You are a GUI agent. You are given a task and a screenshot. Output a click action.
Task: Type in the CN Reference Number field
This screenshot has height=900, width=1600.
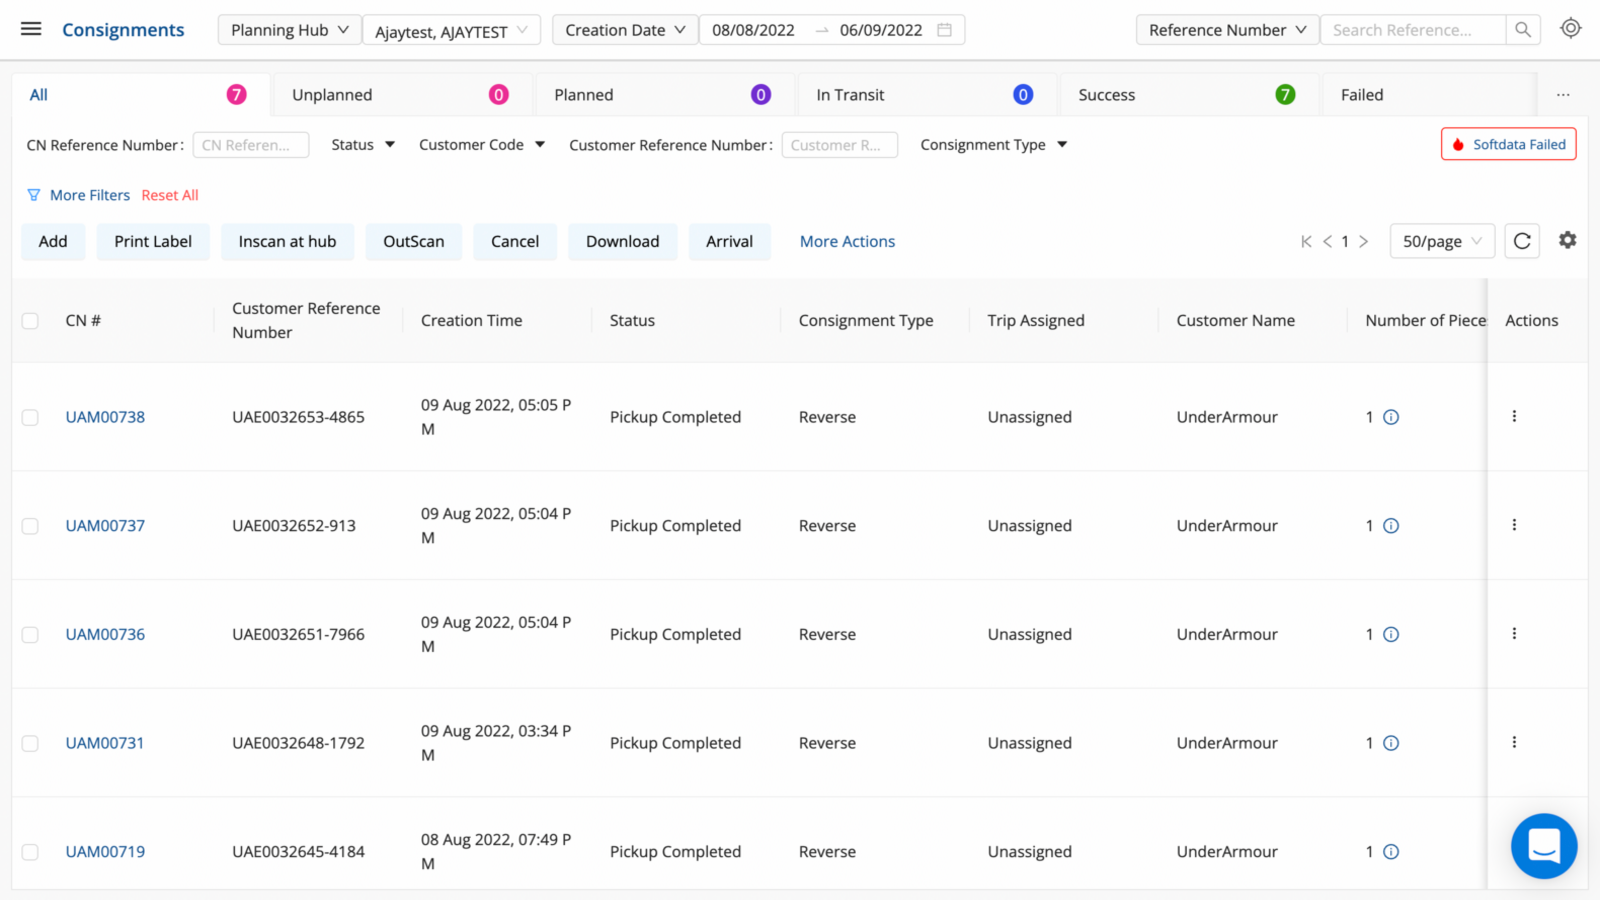pyautogui.click(x=251, y=144)
